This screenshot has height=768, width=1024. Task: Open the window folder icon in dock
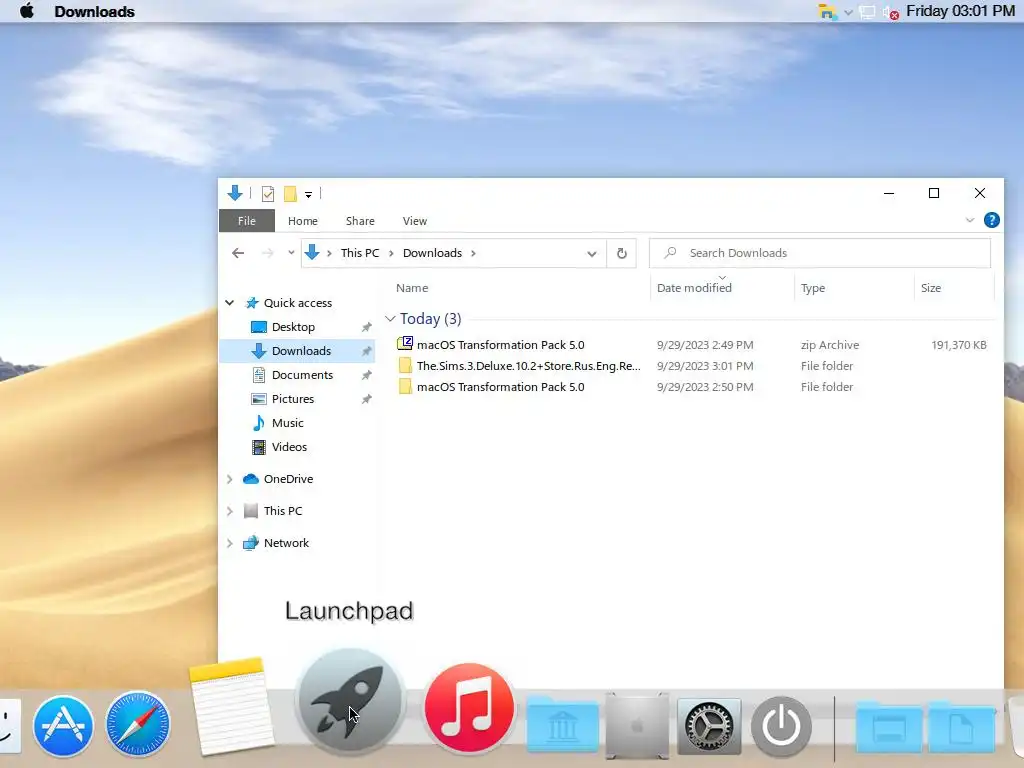(x=888, y=726)
